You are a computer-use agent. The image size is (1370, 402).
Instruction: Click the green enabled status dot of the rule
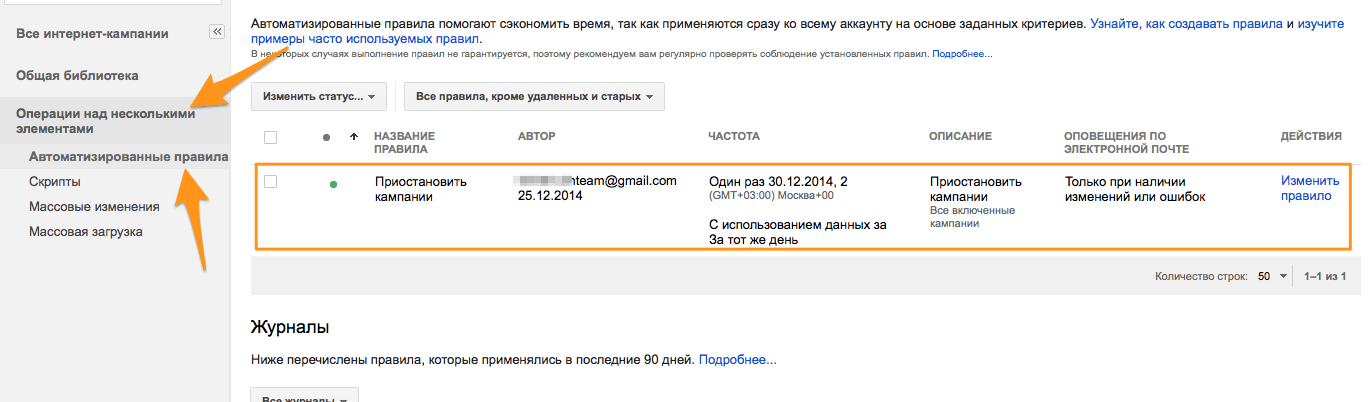pos(333,184)
